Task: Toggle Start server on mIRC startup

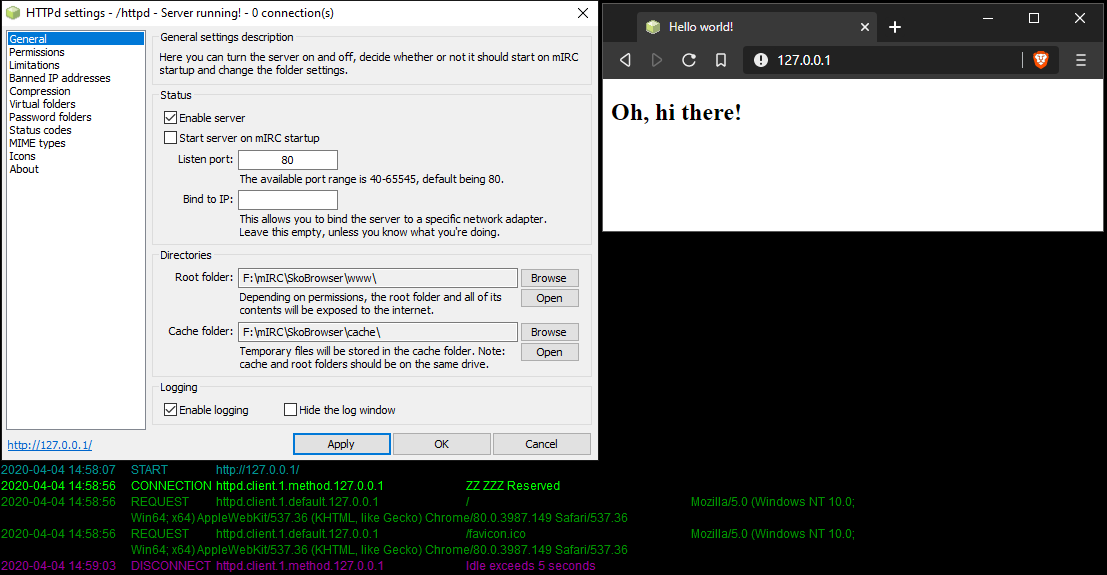Action: coord(170,138)
